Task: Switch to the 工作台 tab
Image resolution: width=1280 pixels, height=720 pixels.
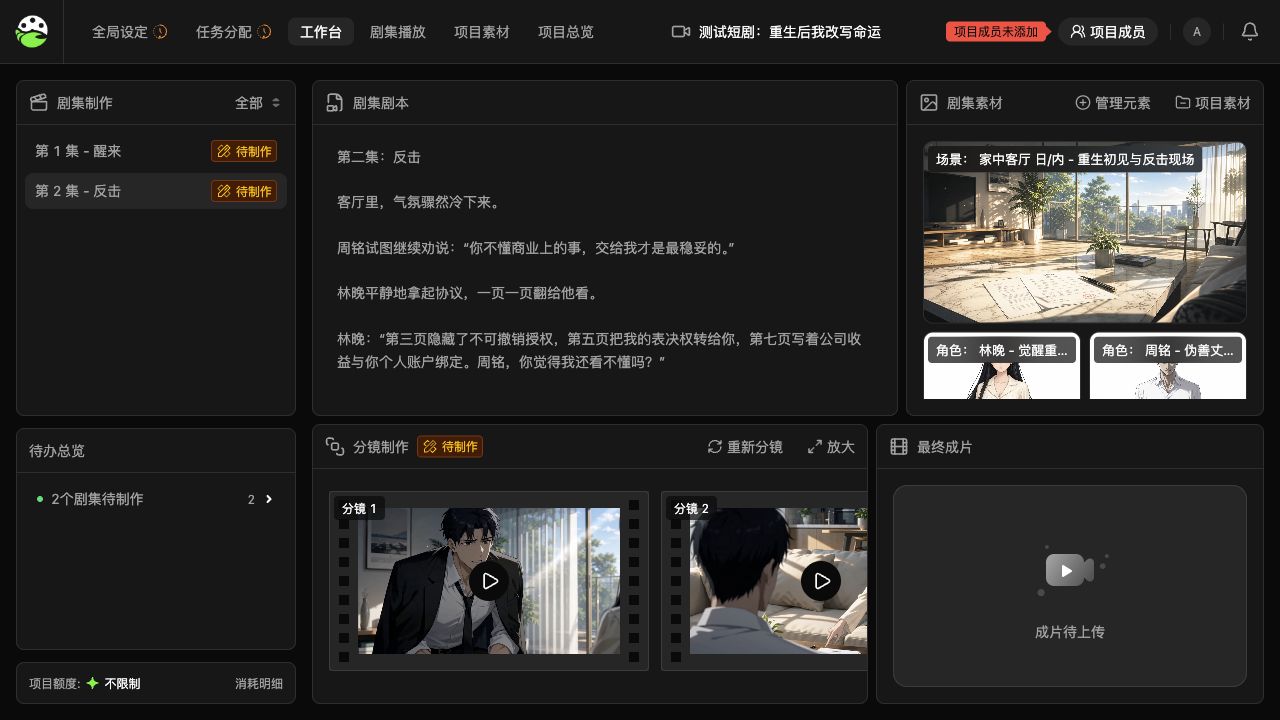Action: pos(321,32)
